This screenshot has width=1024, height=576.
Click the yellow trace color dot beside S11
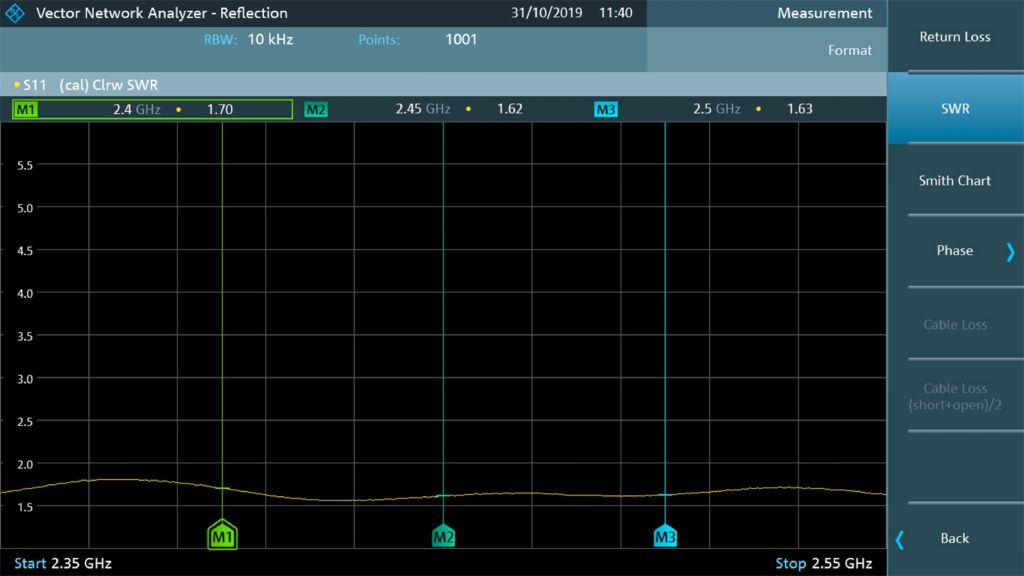point(16,84)
